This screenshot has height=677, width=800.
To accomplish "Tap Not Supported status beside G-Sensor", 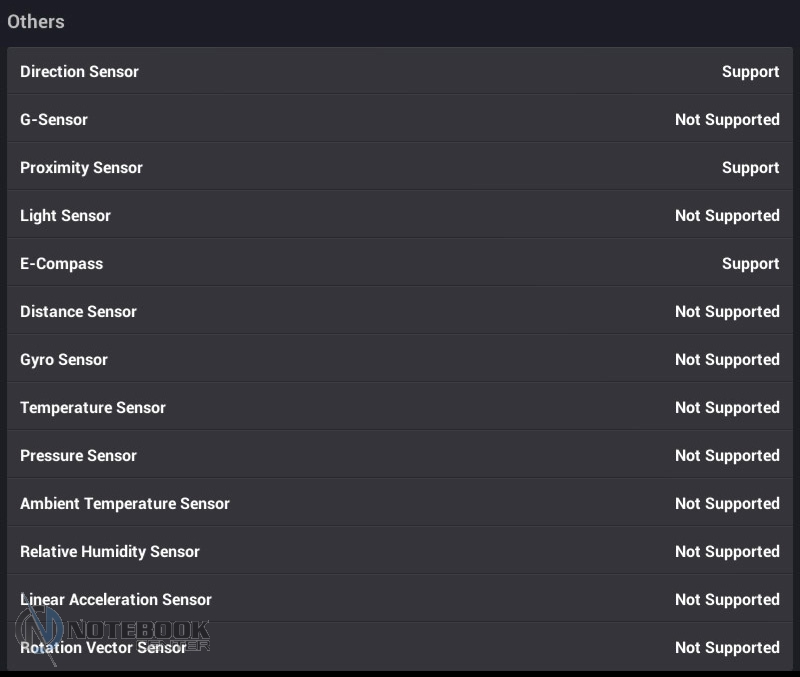I will coord(727,120).
